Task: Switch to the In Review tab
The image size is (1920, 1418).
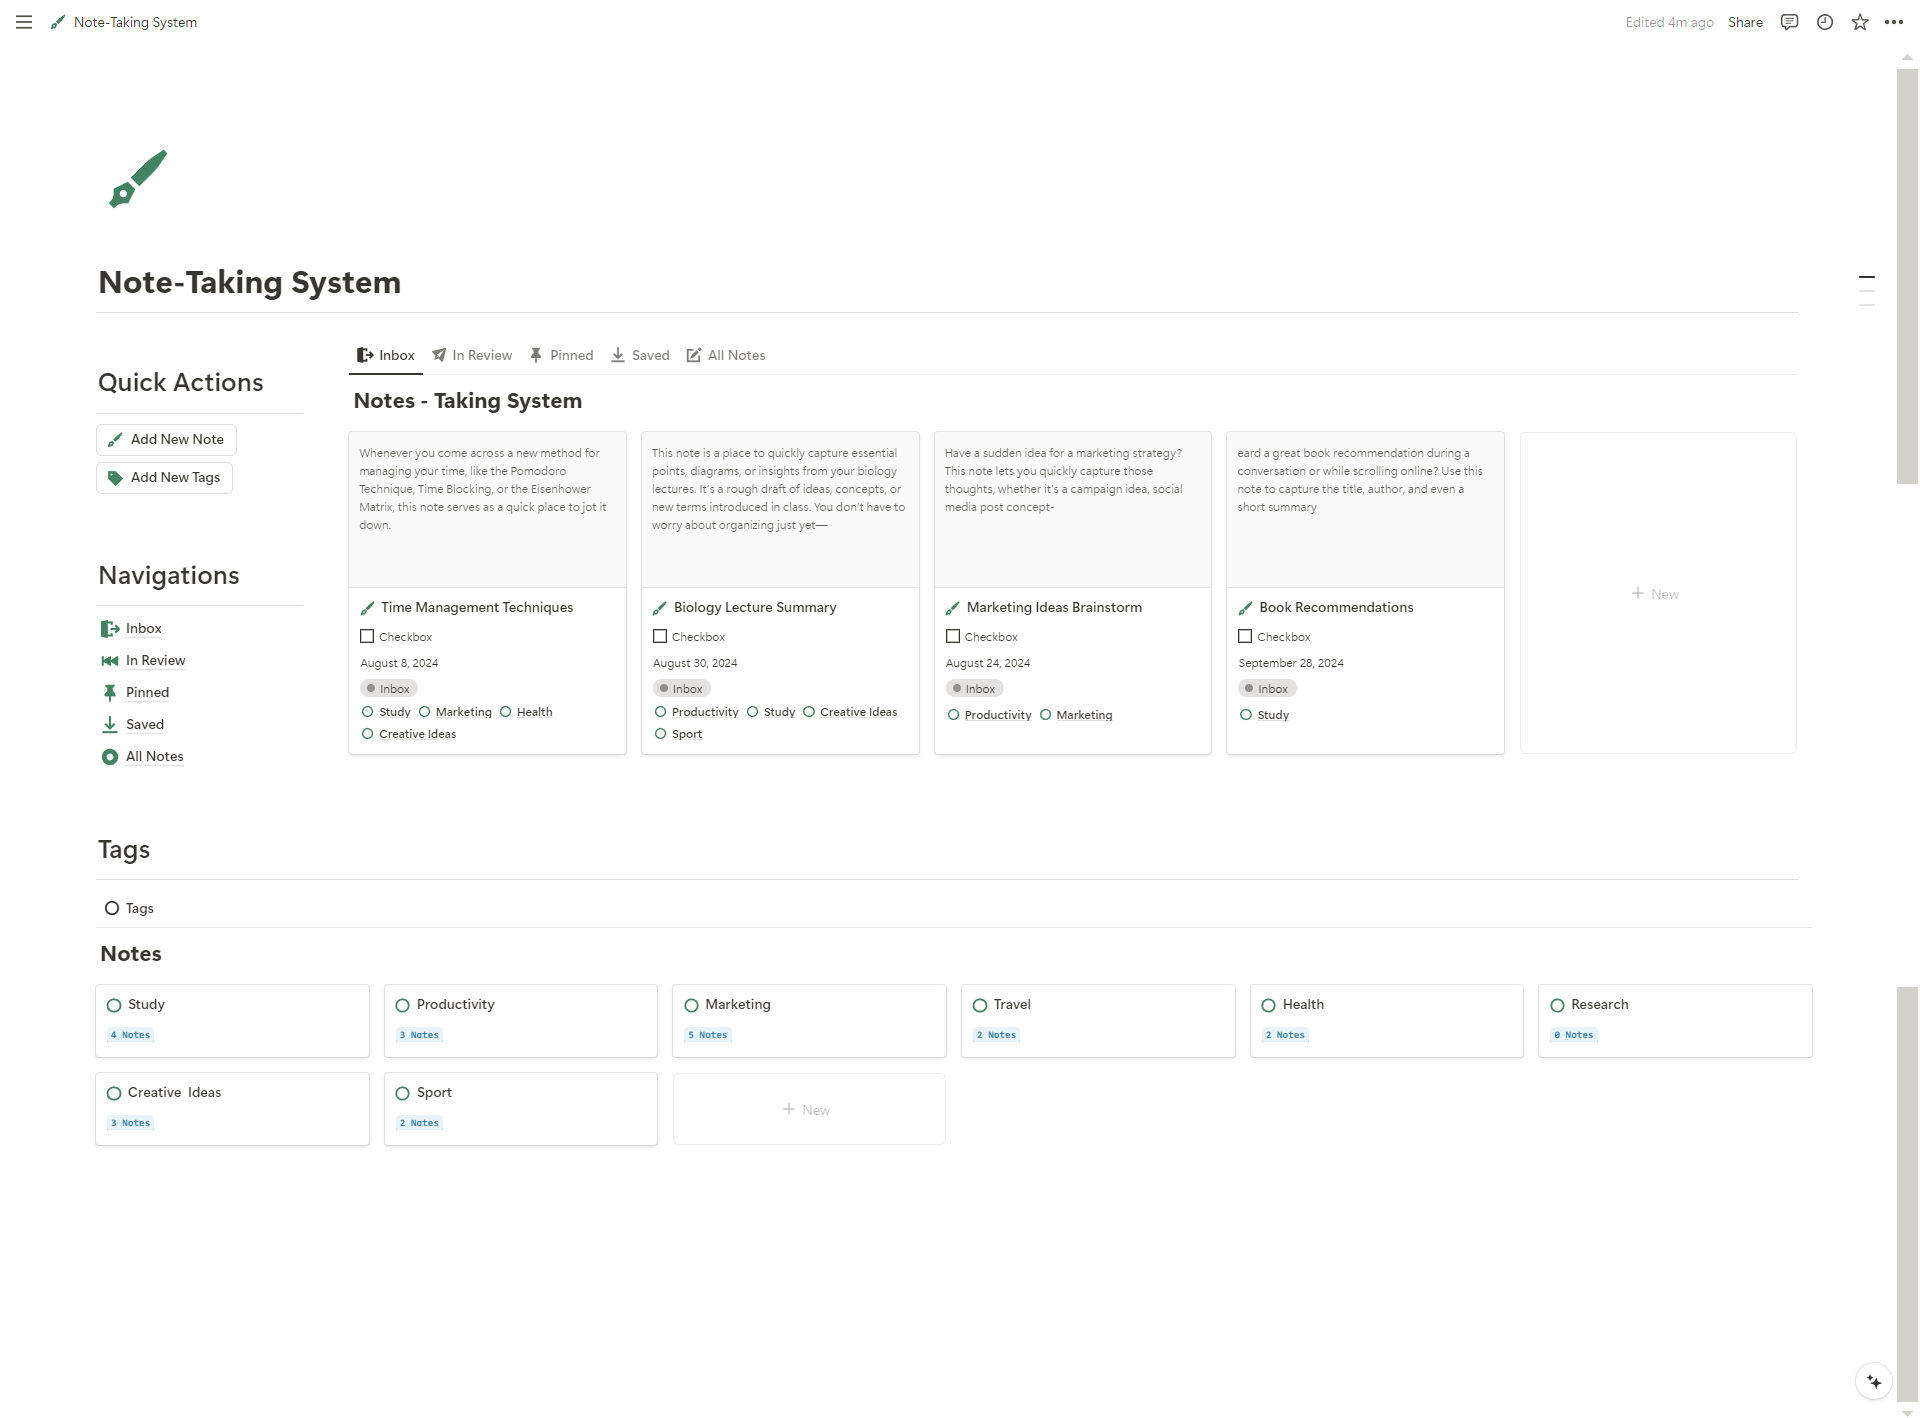Action: click(x=471, y=355)
